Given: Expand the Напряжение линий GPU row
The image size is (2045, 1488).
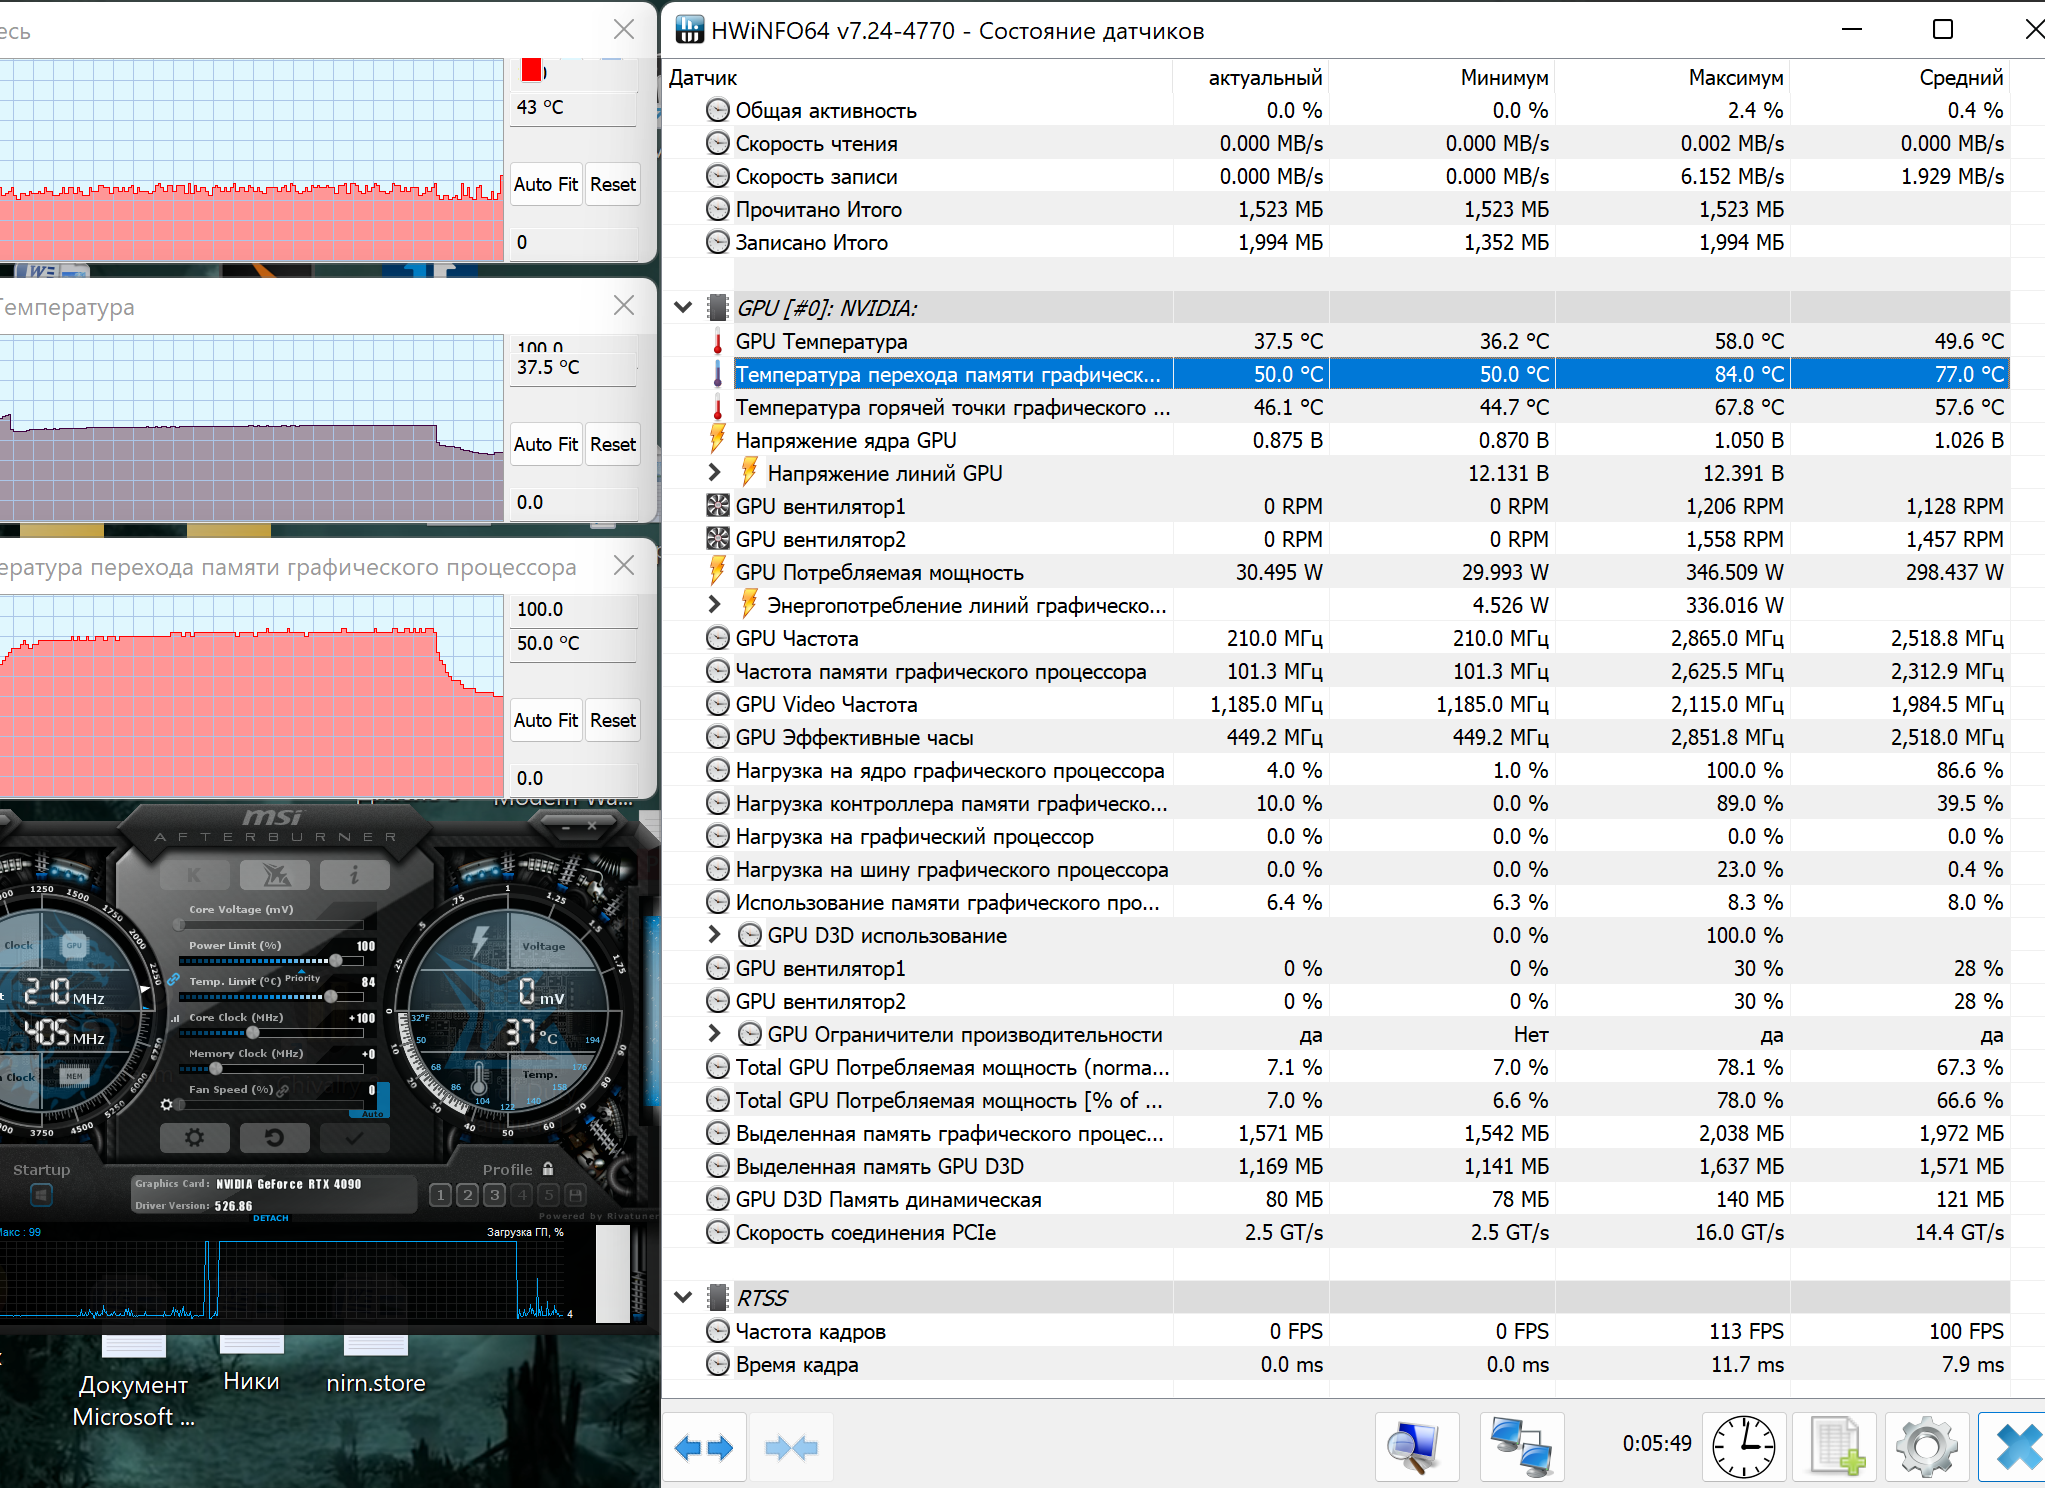Looking at the screenshot, I should pos(714,473).
